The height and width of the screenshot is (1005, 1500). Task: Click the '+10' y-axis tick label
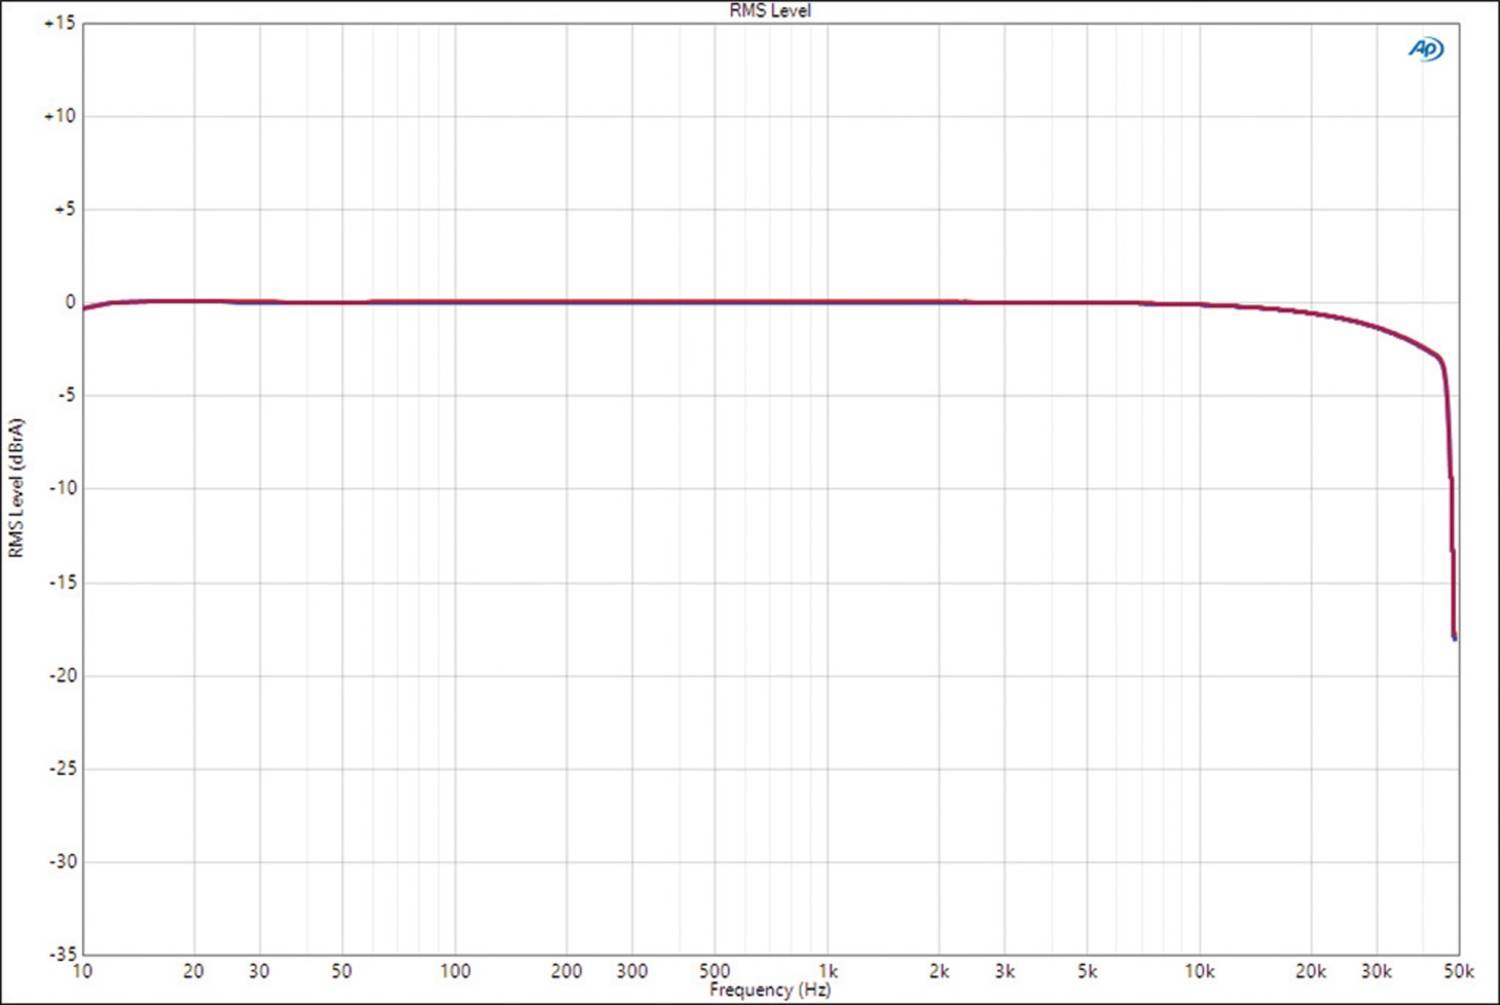[59, 116]
